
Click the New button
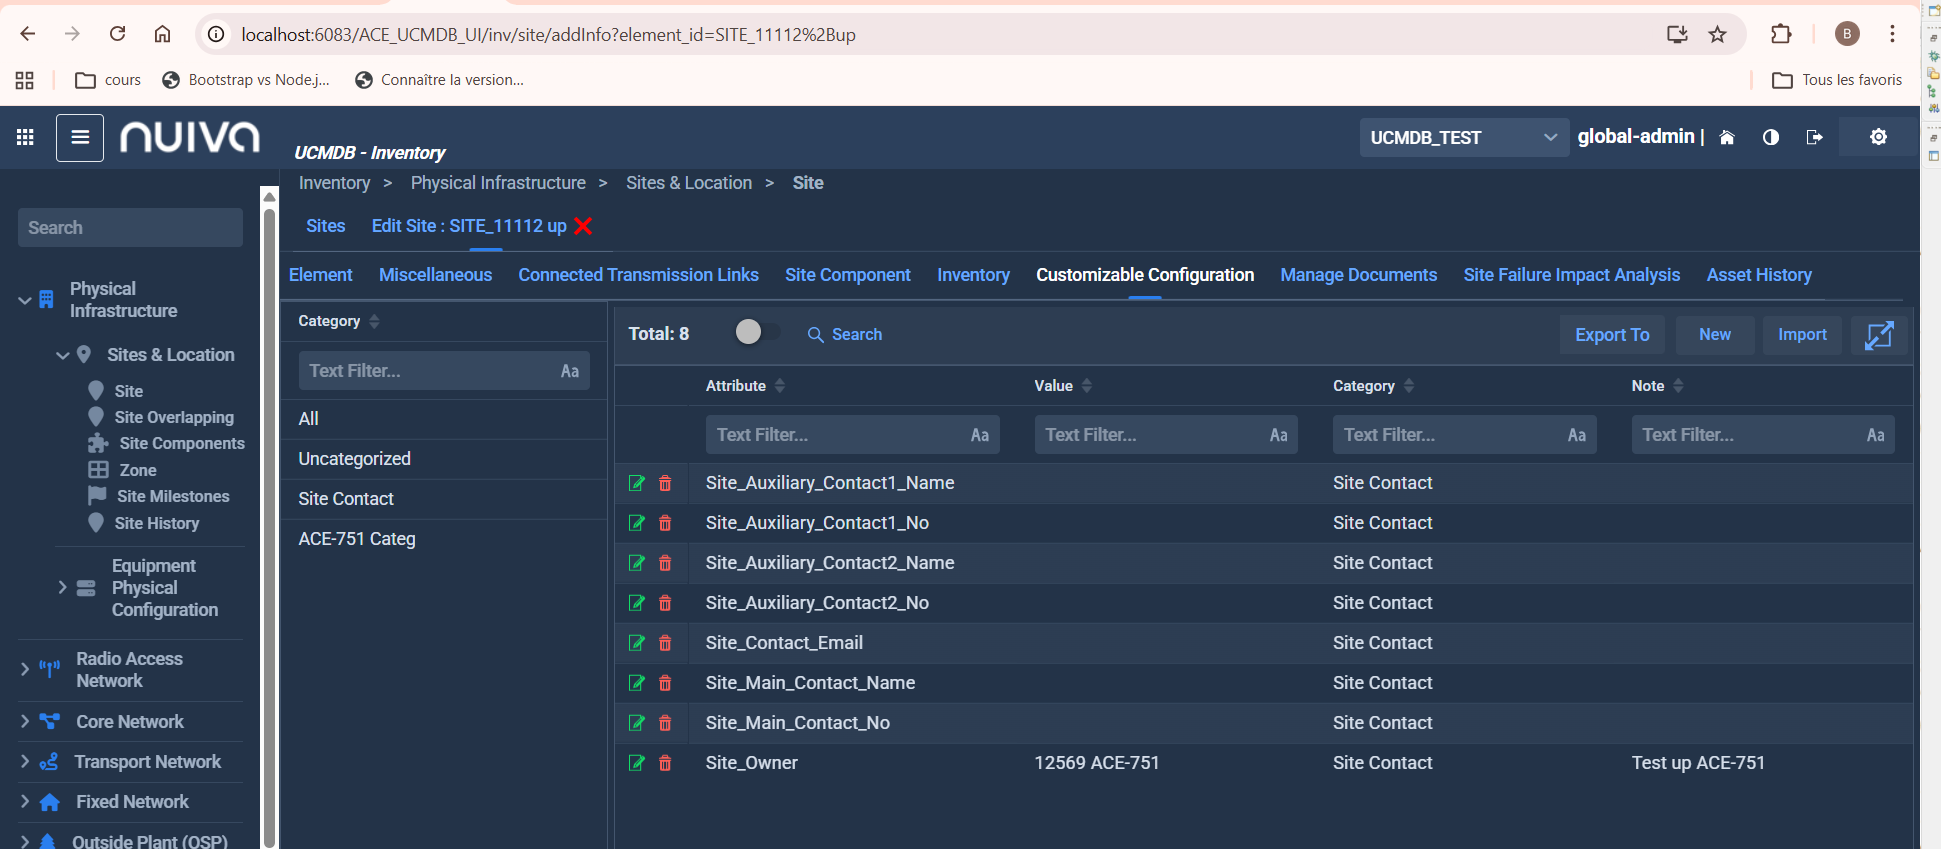[1714, 335]
